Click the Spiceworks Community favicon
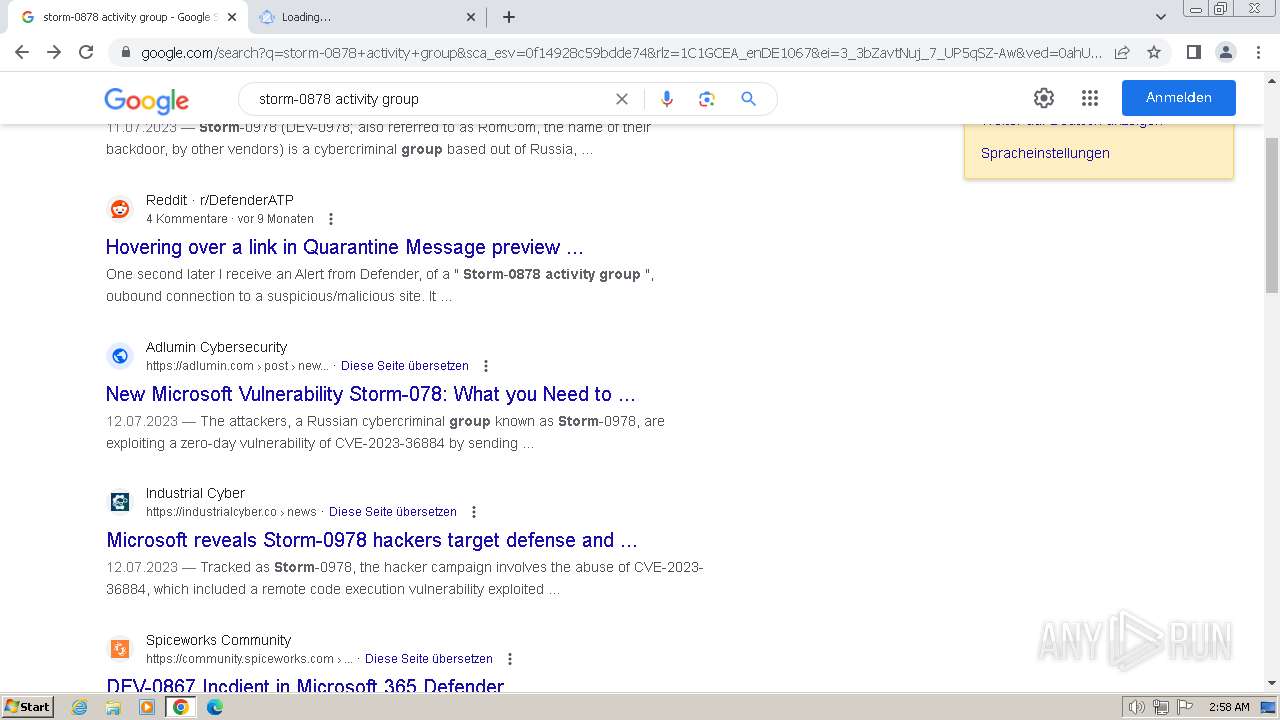The height and width of the screenshot is (720, 1280). 120,649
